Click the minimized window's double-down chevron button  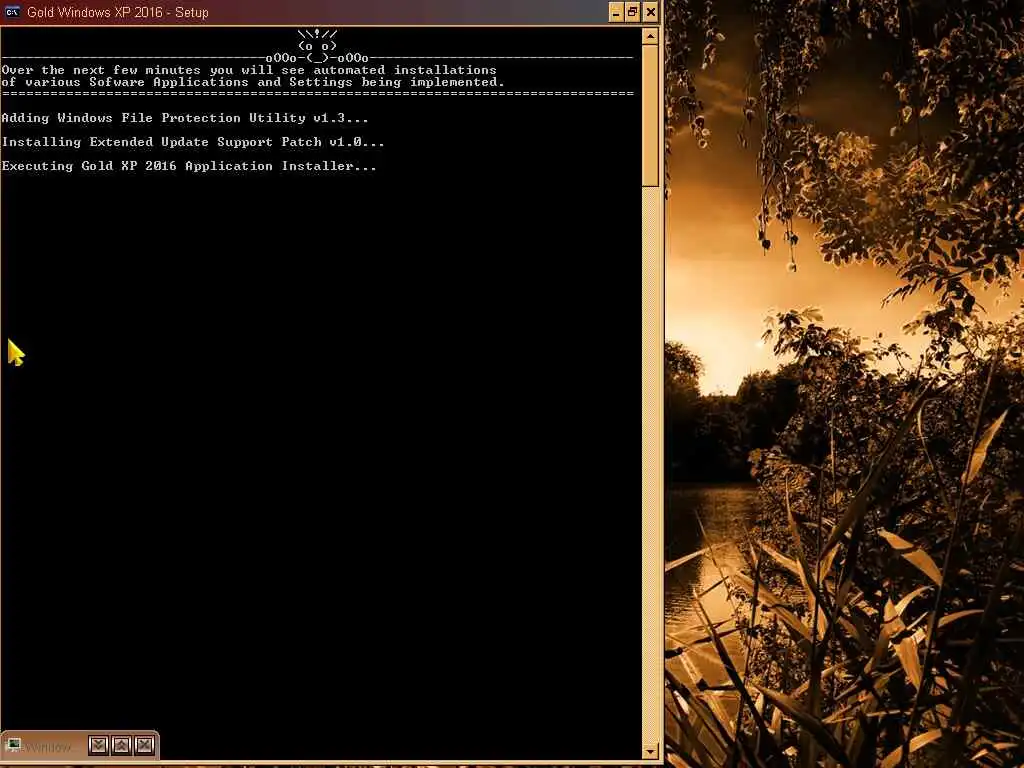pyautogui.click(x=98, y=745)
